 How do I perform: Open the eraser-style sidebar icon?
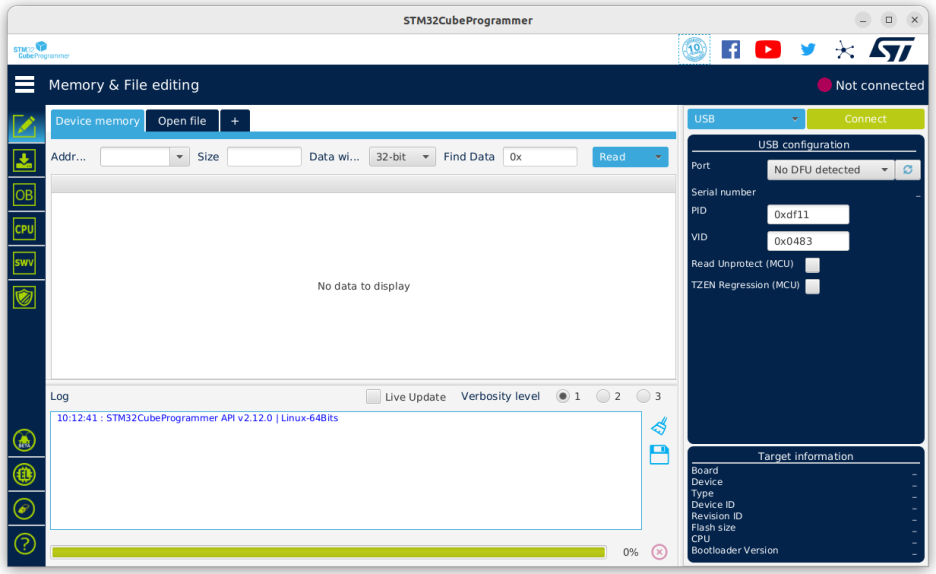point(24,509)
